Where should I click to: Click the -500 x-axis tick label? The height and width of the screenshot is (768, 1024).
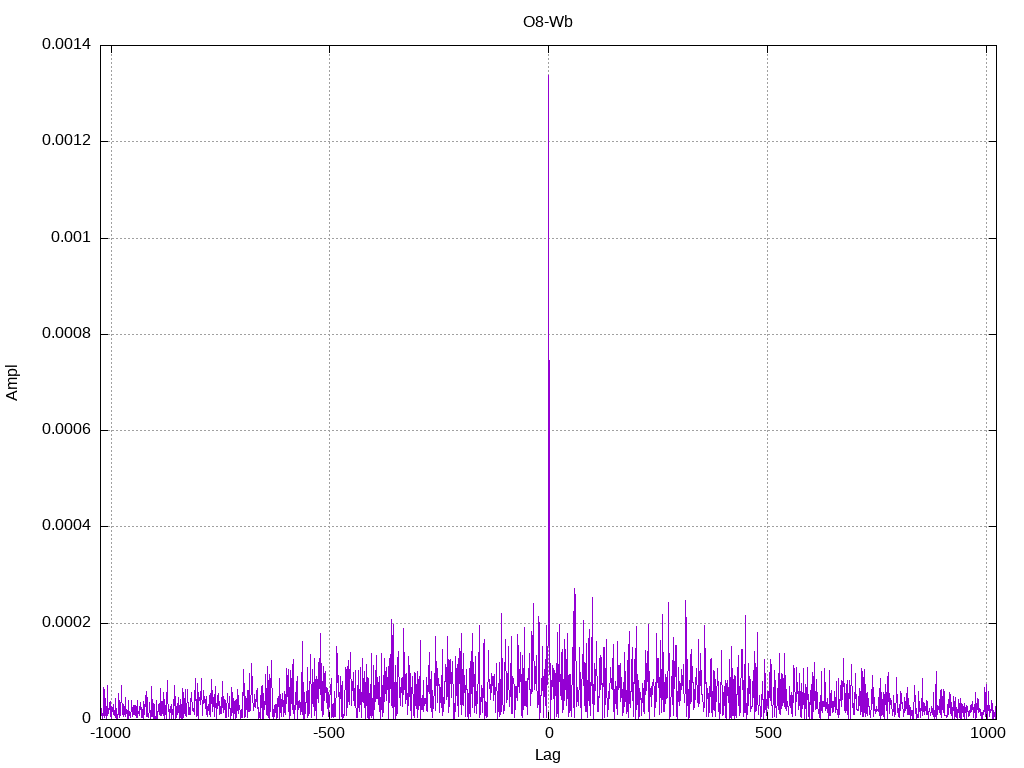point(329,733)
